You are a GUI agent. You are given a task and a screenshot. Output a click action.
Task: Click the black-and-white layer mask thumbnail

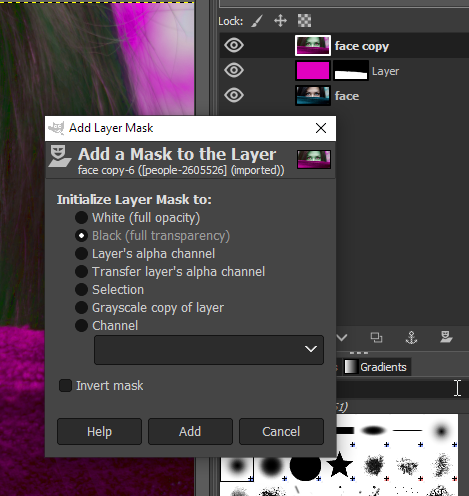click(x=351, y=70)
